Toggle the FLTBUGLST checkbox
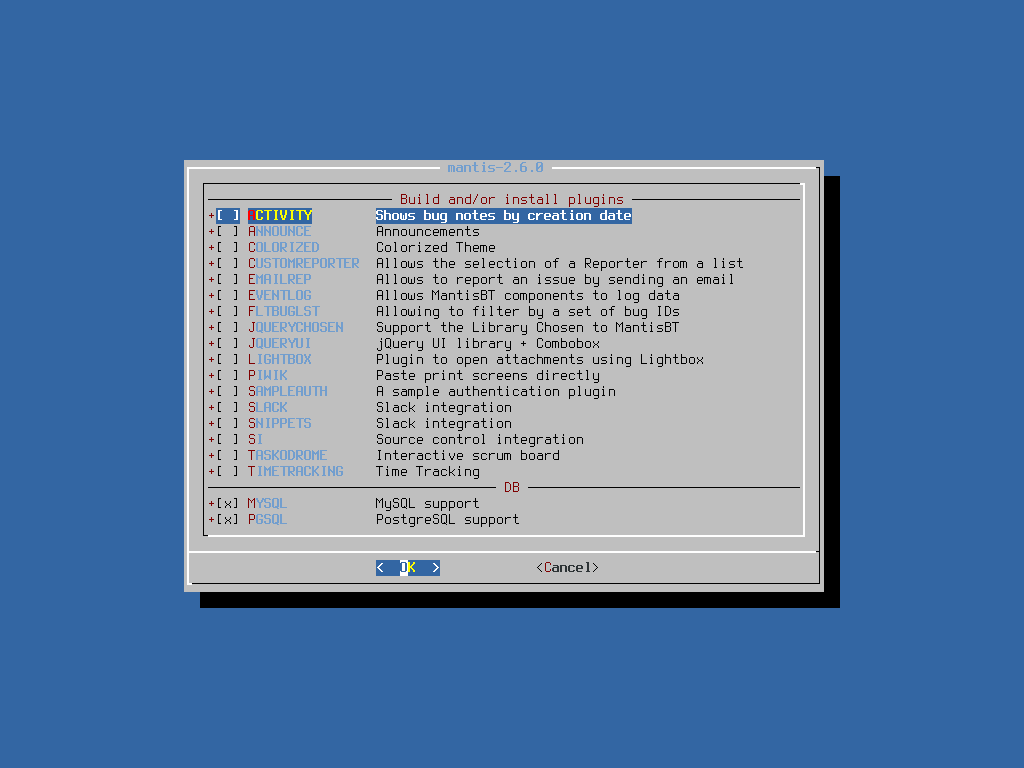Viewport: 1024px width, 768px height. click(x=228, y=312)
